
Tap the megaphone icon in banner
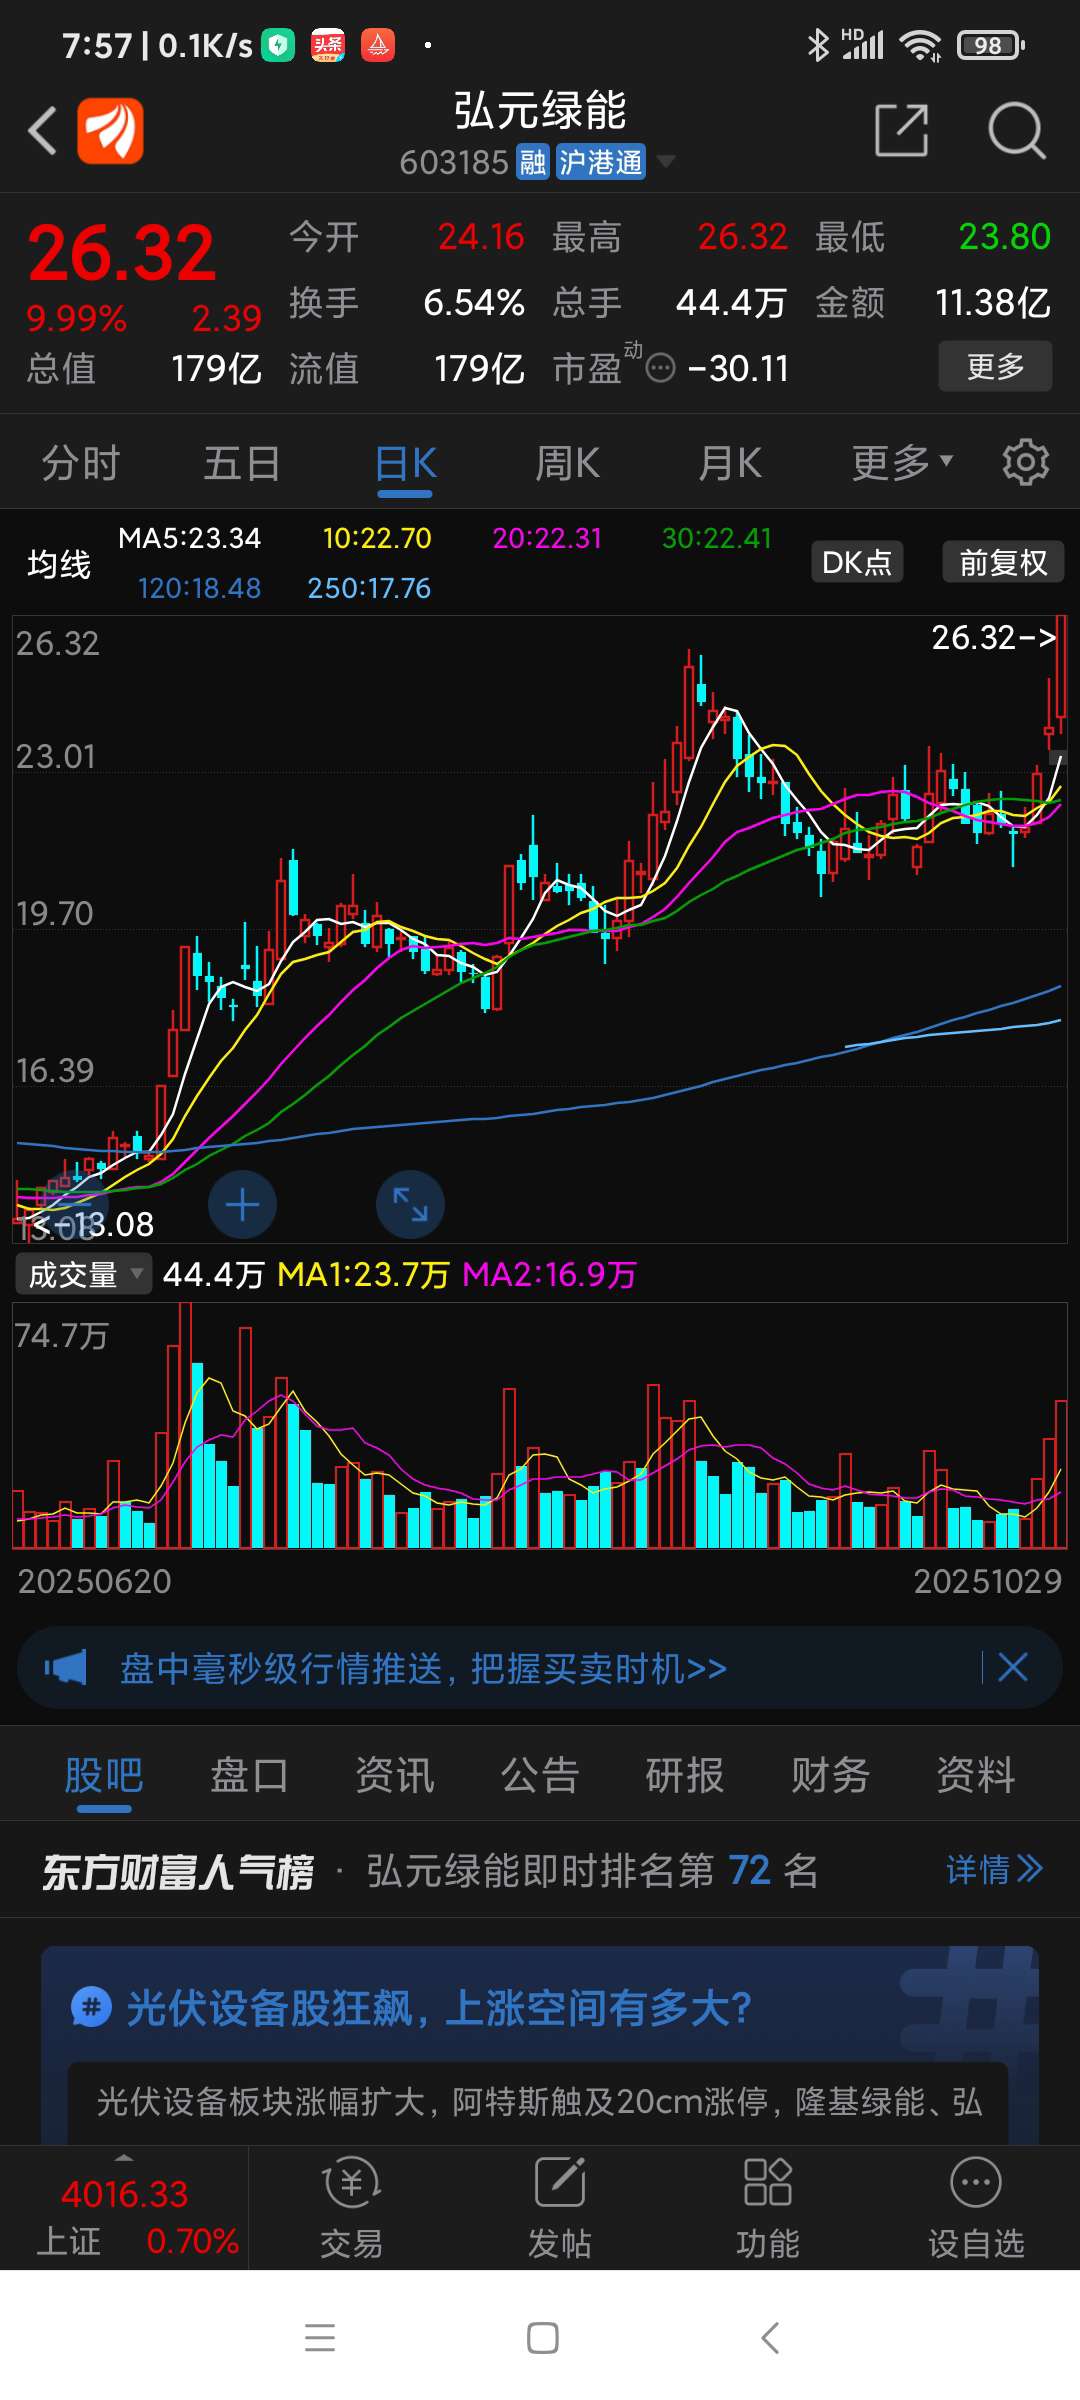pyautogui.click(x=66, y=1667)
